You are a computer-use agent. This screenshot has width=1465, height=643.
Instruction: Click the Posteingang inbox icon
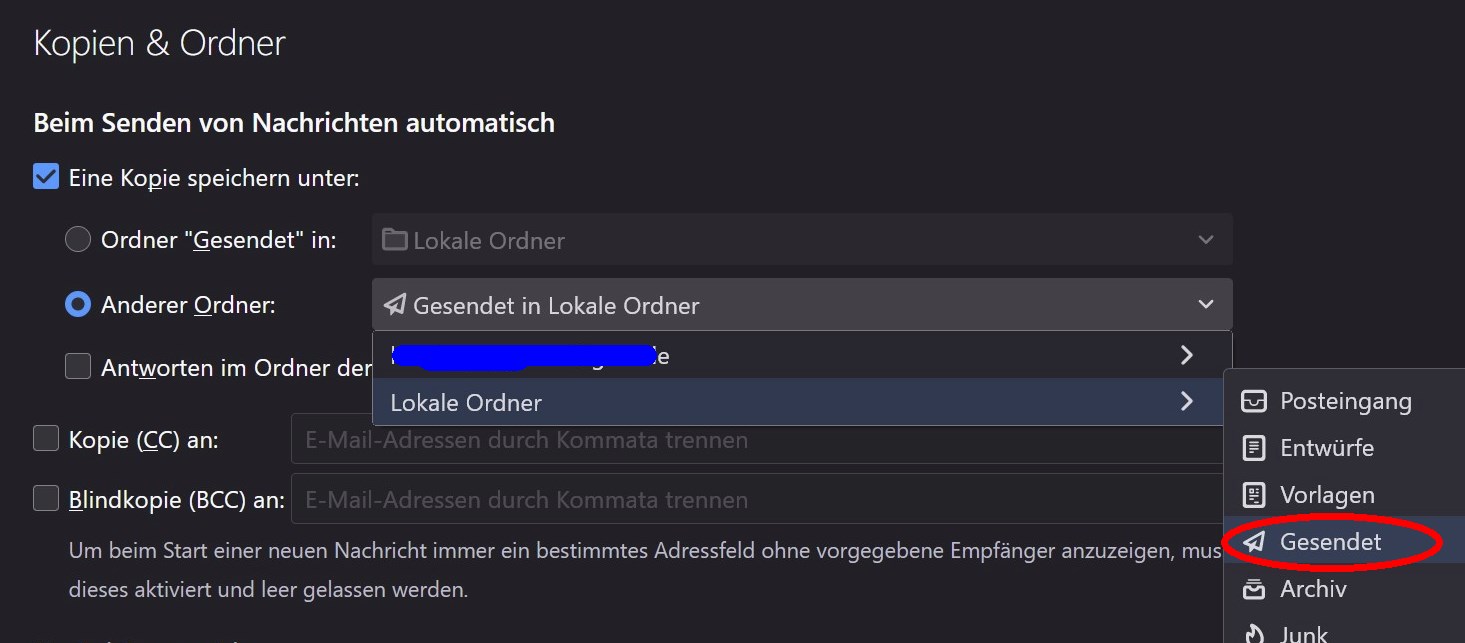pos(1254,402)
